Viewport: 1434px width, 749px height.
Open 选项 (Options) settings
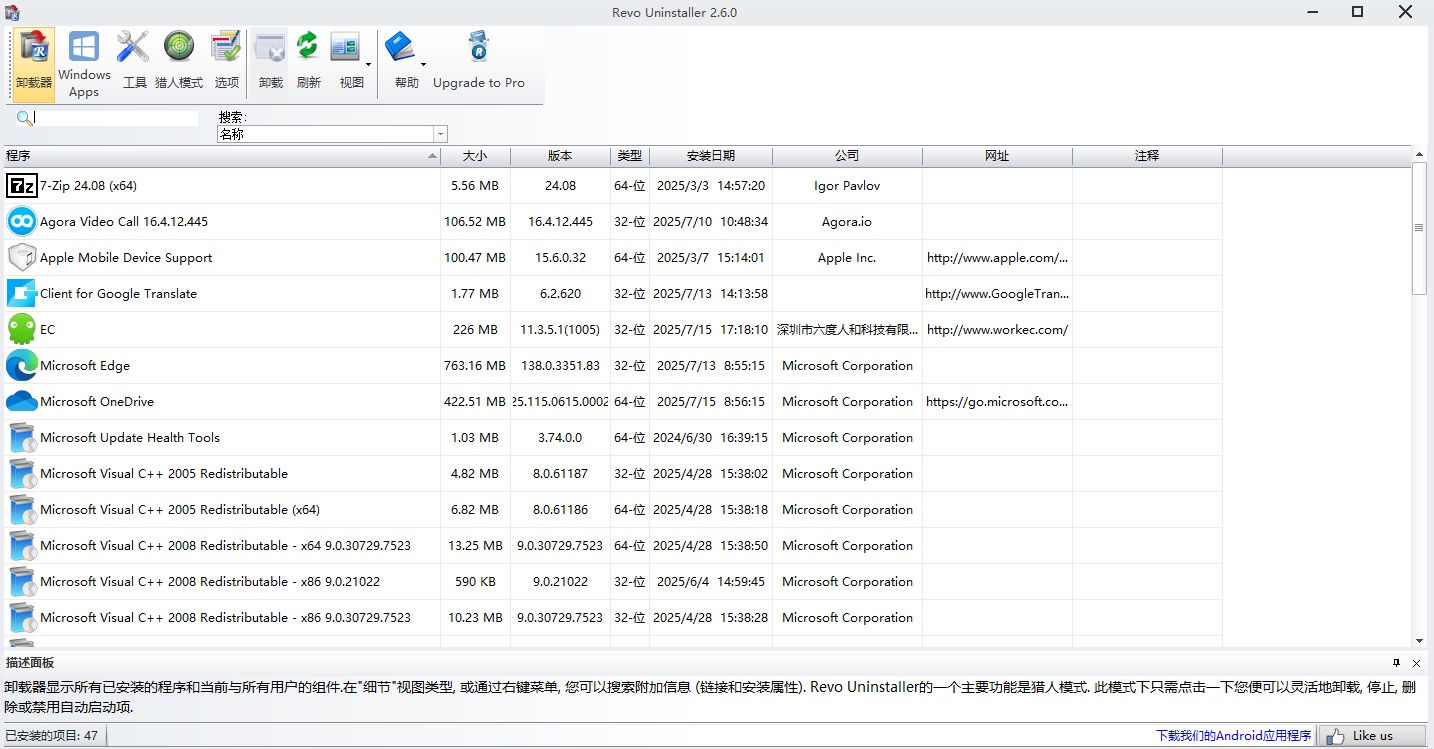(x=227, y=62)
